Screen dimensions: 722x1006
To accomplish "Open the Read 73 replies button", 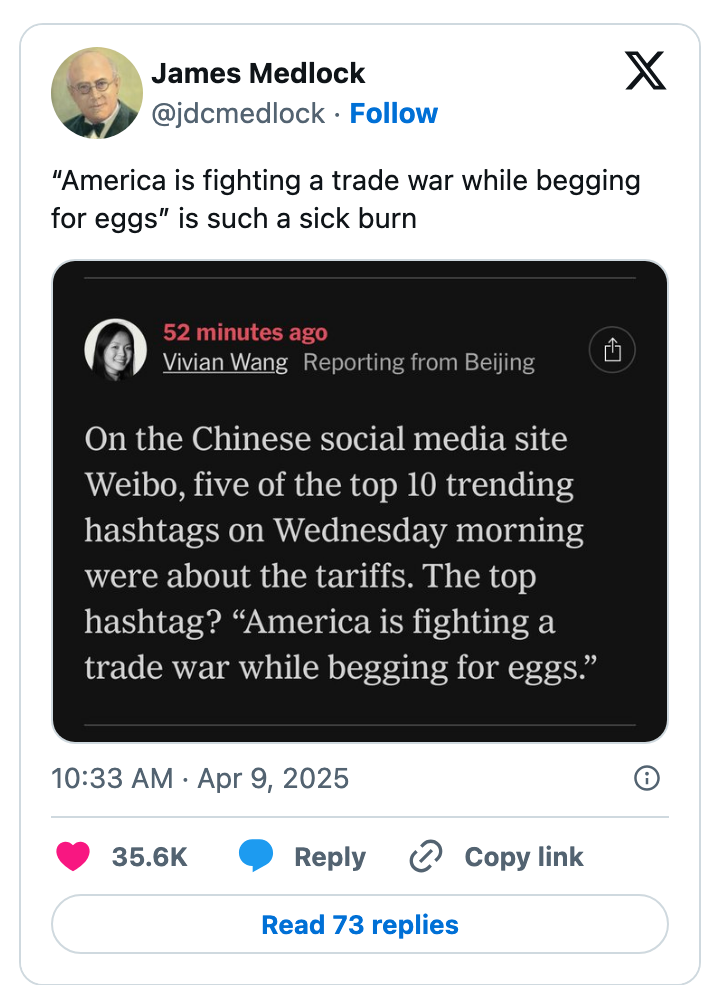I will pyautogui.click(x=360, y=924).
